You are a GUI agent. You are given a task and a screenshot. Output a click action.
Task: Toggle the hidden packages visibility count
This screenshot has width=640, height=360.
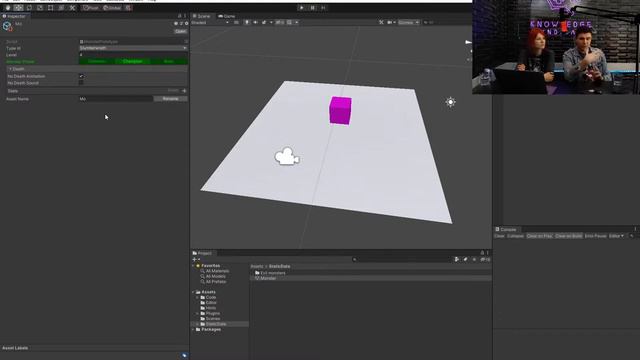tap(485, 259)
